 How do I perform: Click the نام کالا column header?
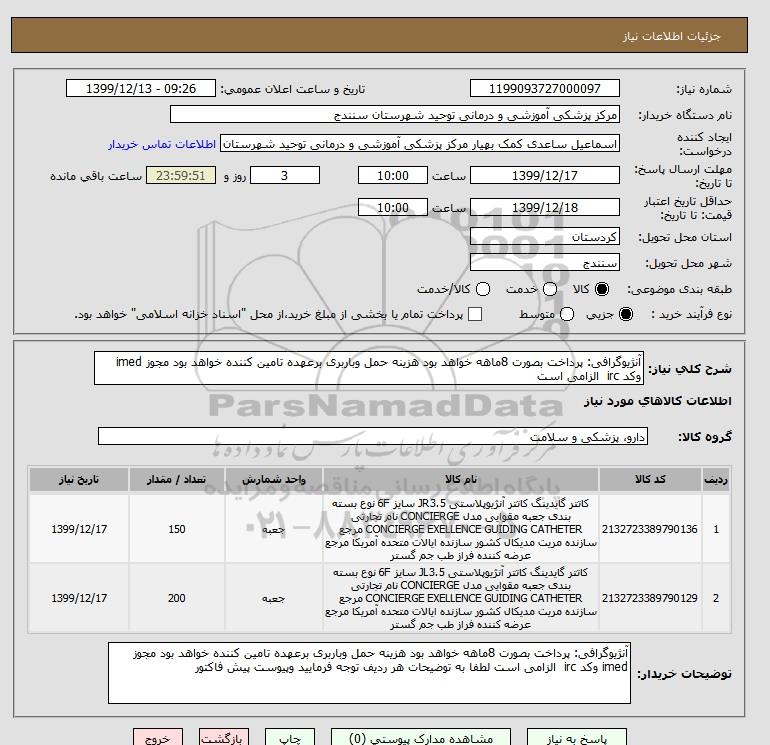[461, 479]
